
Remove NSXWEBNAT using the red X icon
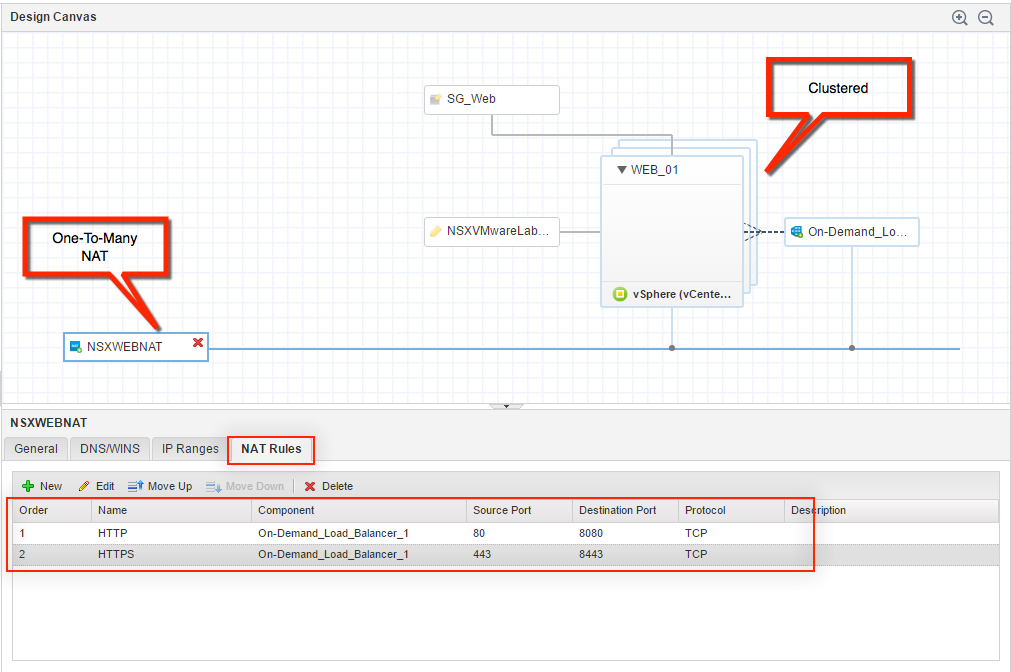click(x=198, y=343)
